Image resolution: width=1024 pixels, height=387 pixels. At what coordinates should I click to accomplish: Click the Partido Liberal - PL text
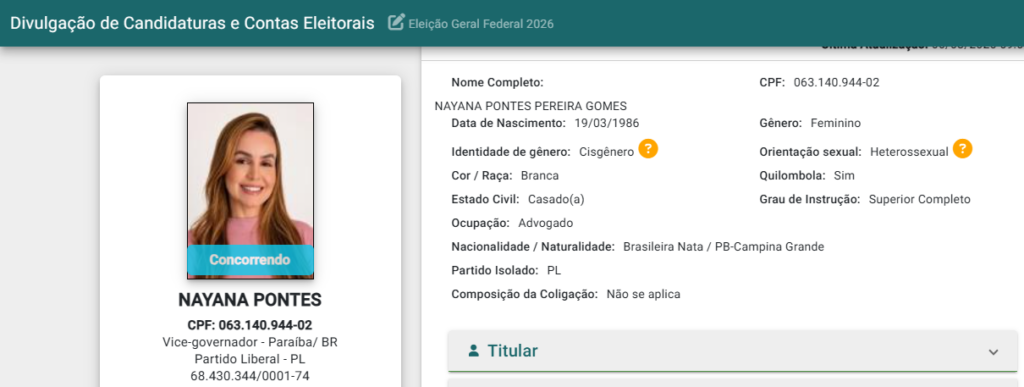(x=250, y=359)
